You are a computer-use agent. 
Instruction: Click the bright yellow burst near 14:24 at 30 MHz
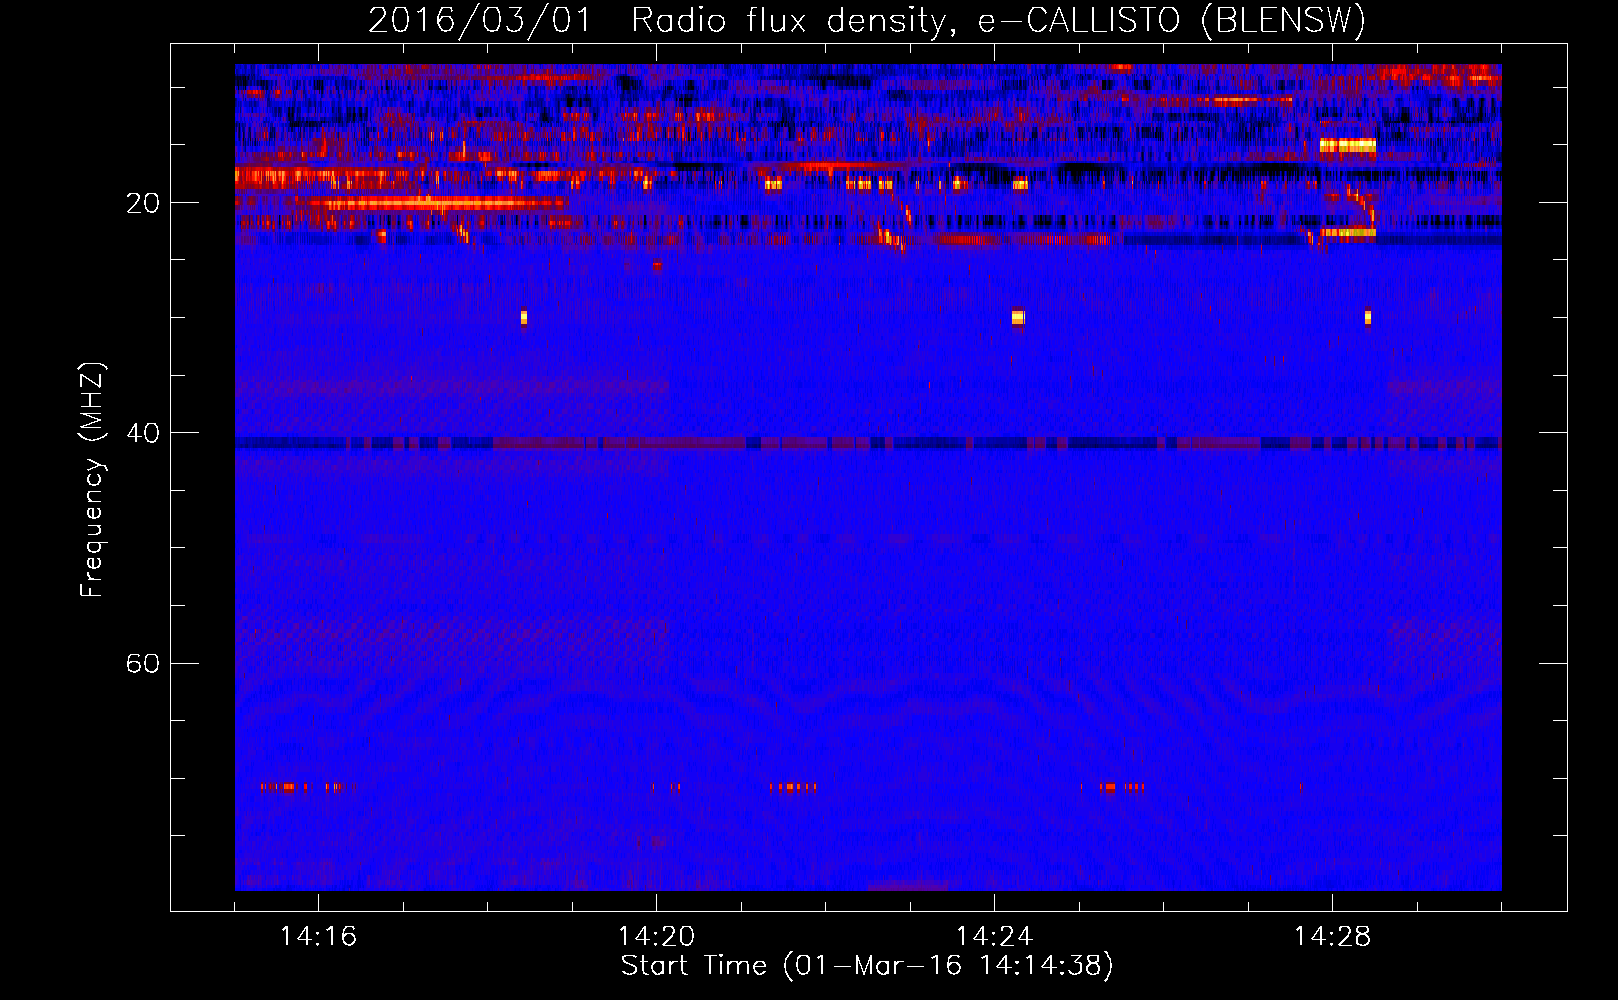click(x=1018, y=318)
